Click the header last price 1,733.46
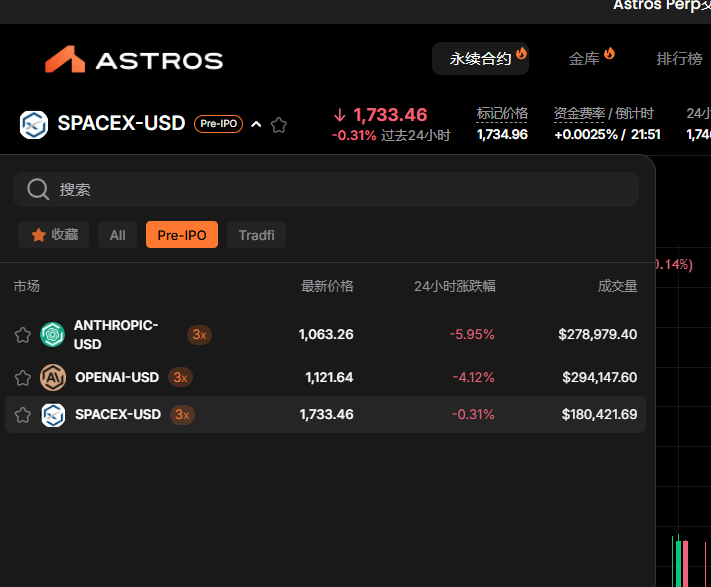The width and height of the screenshot is (711, 587). pos(390,115)
